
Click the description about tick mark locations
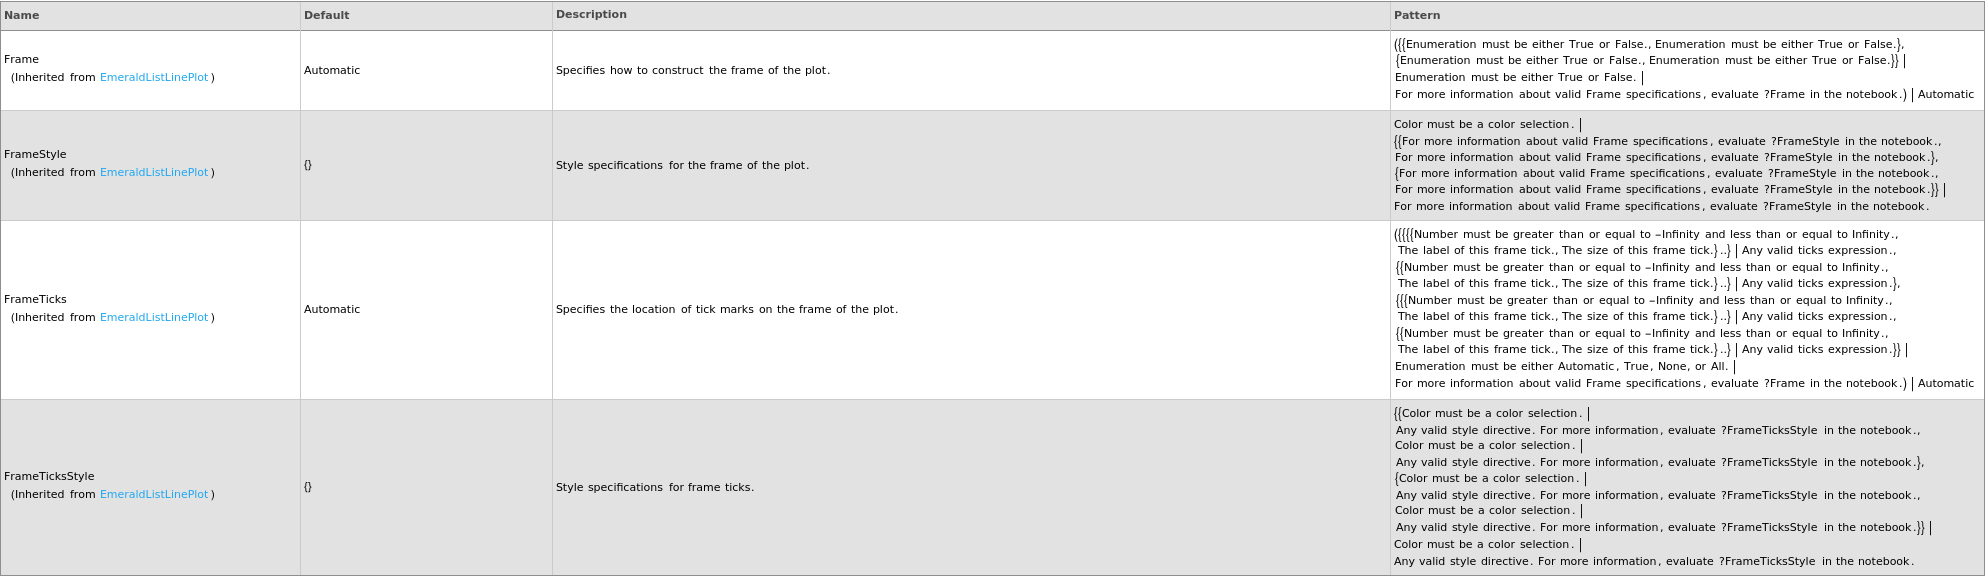pyautogui.click(x=727, y=310)
